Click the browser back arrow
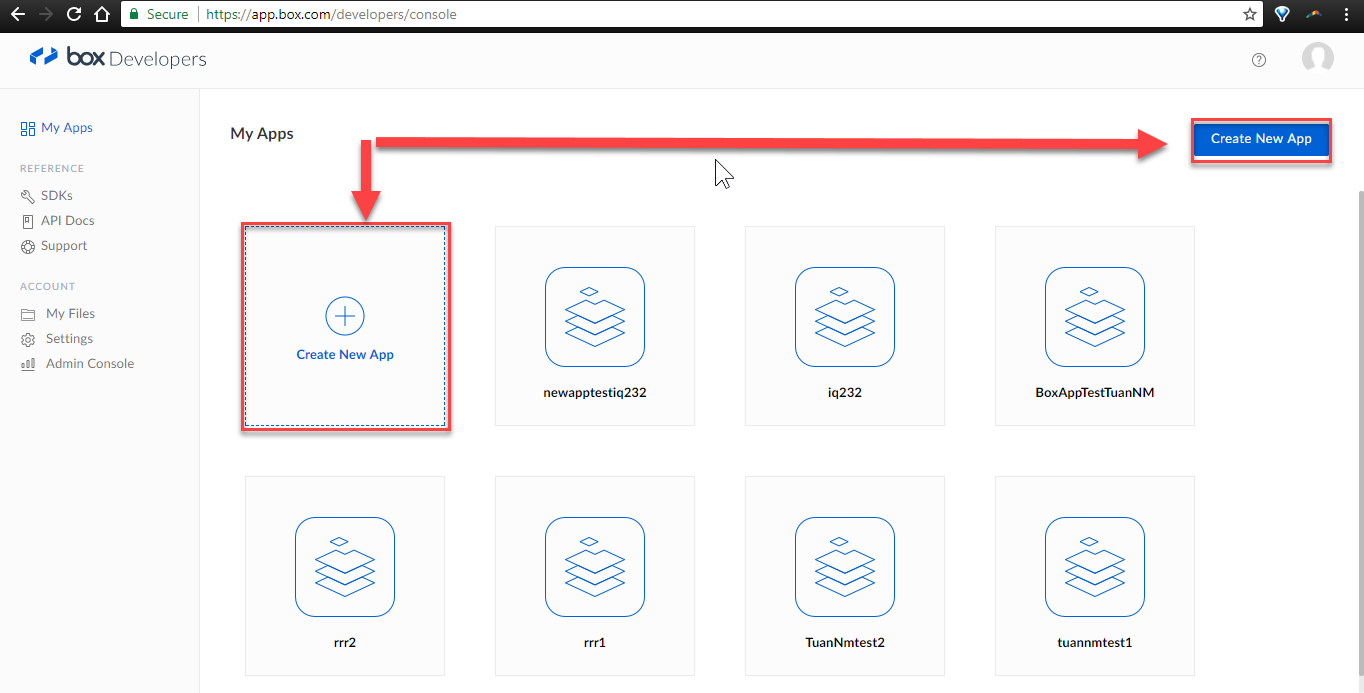 [17, 14]
